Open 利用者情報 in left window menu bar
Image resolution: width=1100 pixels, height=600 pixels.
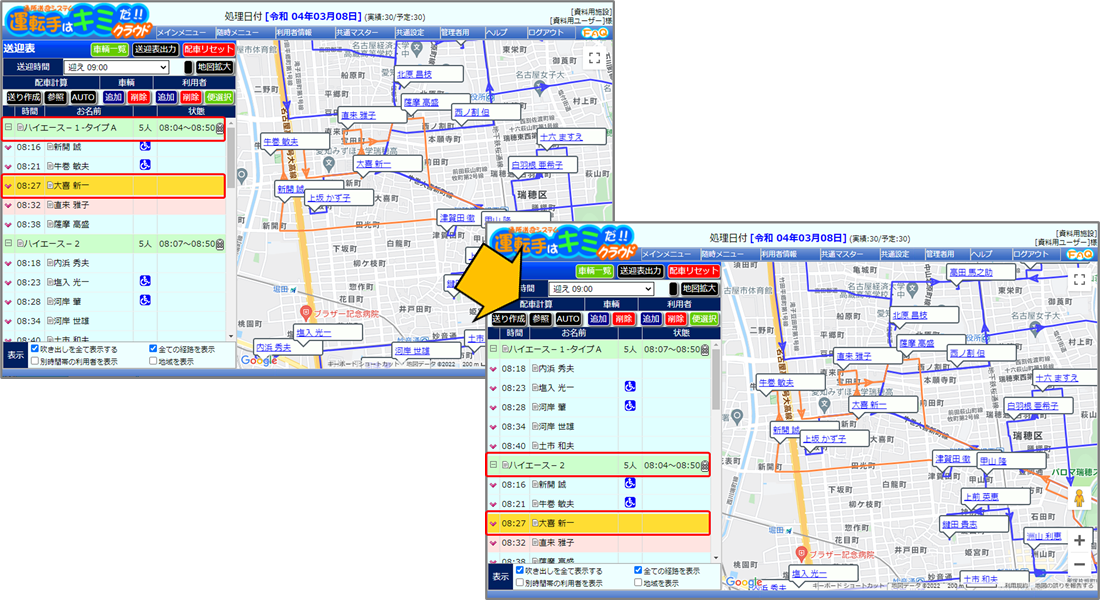tap(294, 32)
